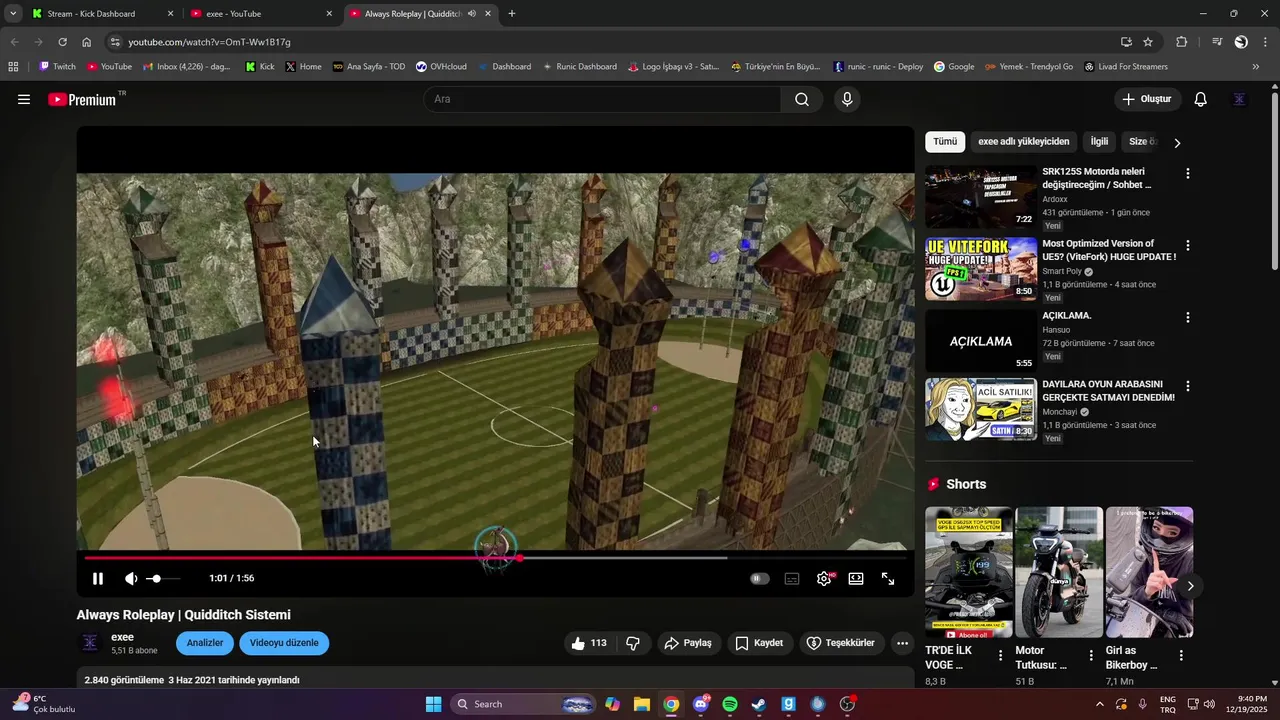1280x720 pixels.
Task: Open options menu for AÇIKLAMA. video
Action: pos(1188,317)
